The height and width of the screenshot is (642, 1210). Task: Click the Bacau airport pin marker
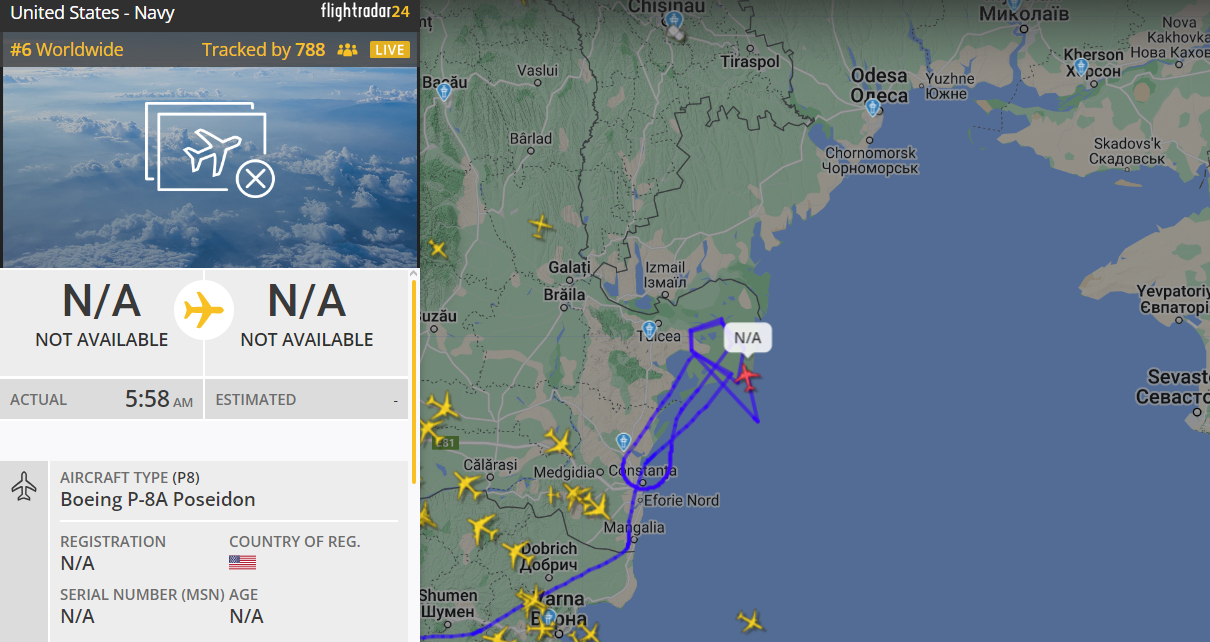click(445, 91)
